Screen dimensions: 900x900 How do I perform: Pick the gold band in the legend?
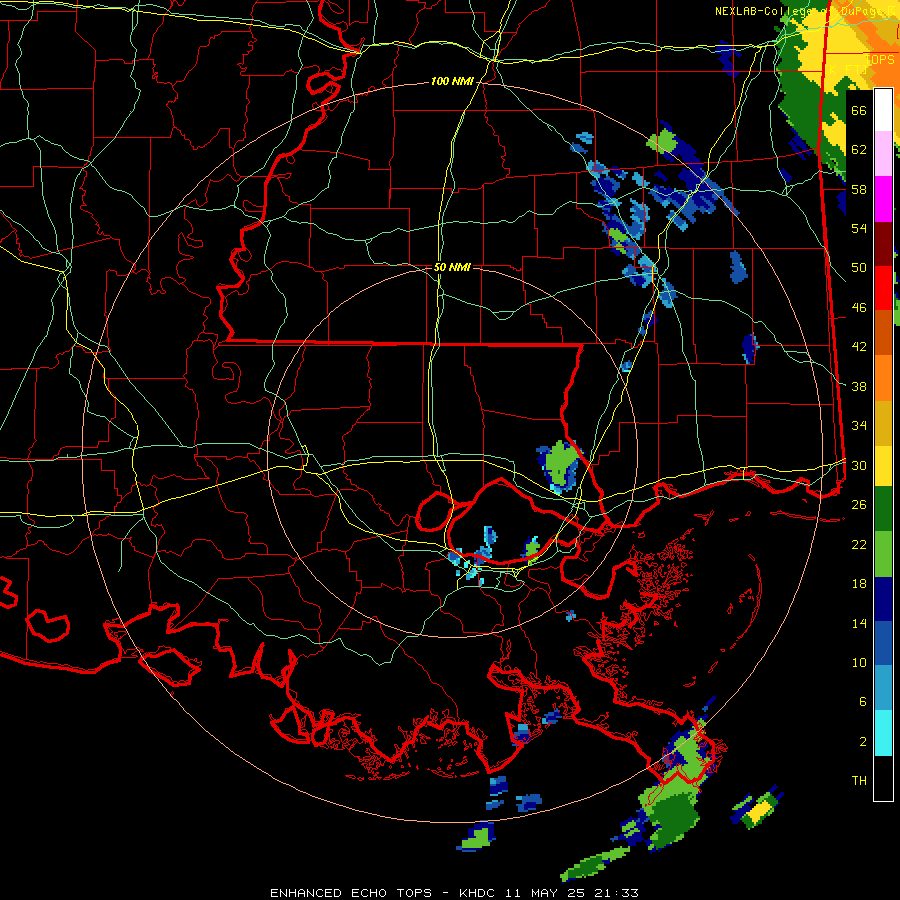click(883, 422)
